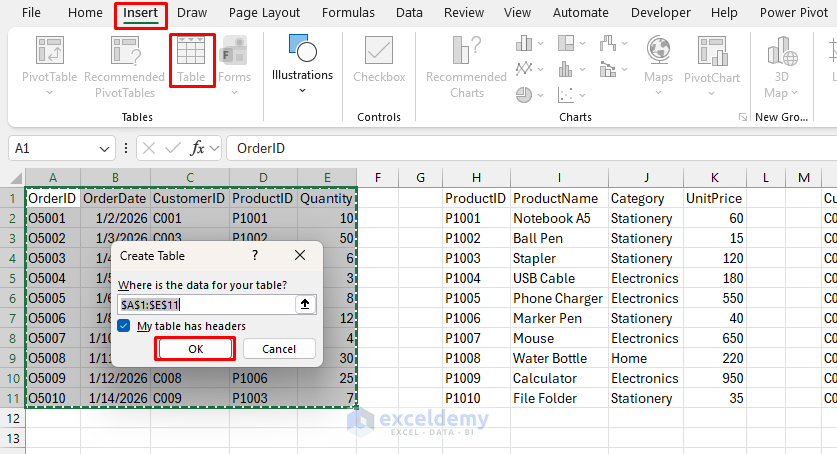Expand the fx function dropdown arrow
Screen dimensions: 837x454
(215, 149)
